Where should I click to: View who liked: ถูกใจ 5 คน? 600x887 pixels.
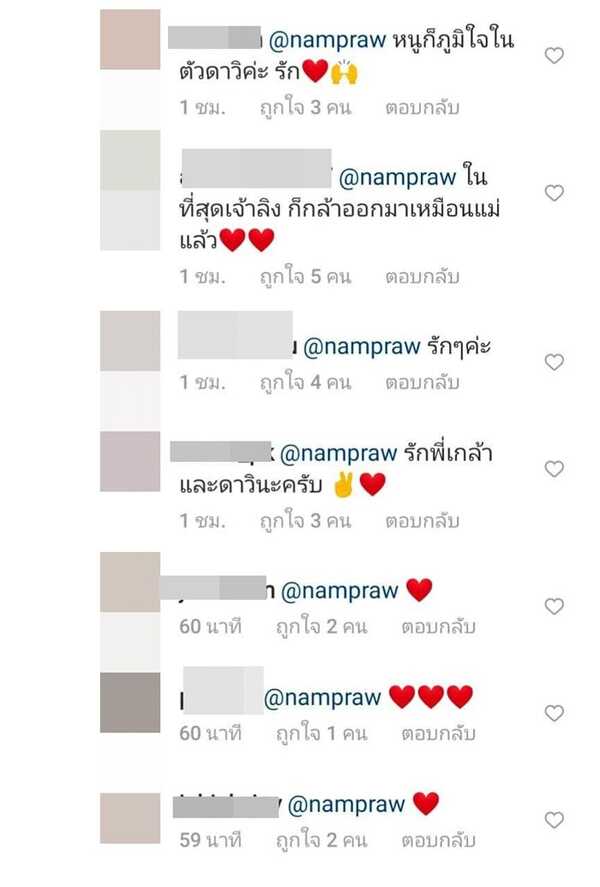(305, 277)
